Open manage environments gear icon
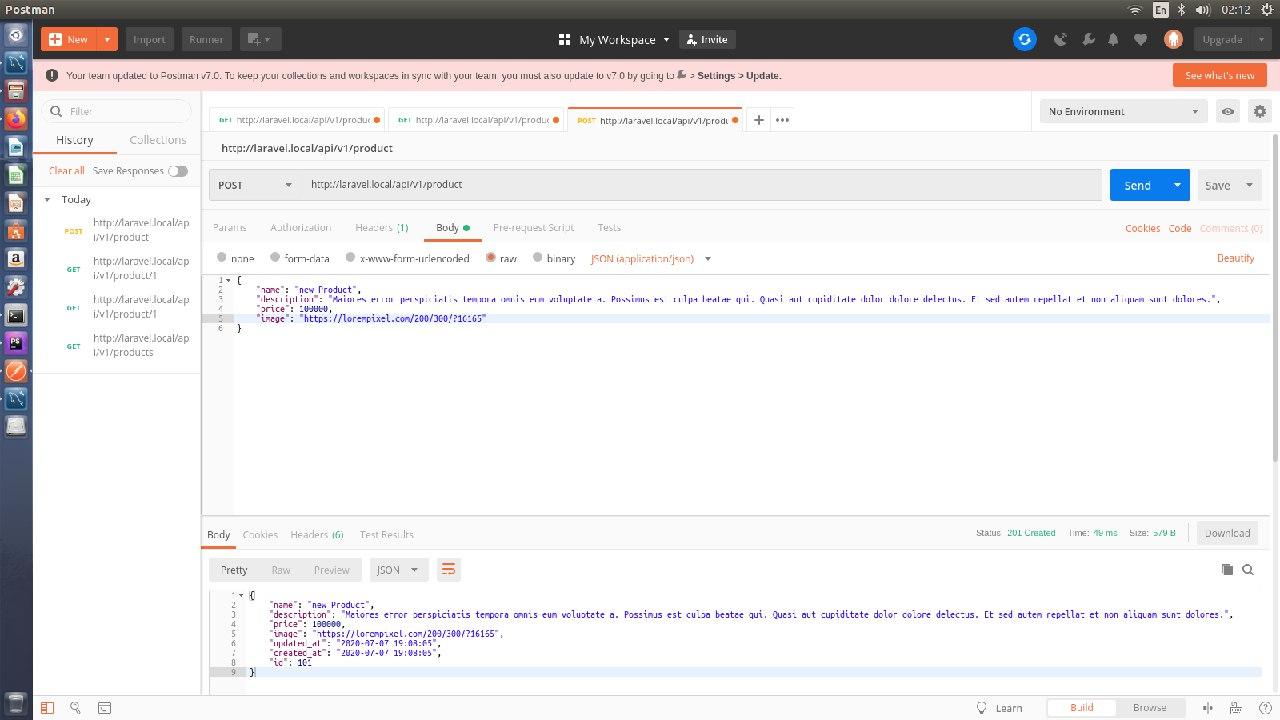This screenshot has width=1280, height=720. coord(1259,112)
